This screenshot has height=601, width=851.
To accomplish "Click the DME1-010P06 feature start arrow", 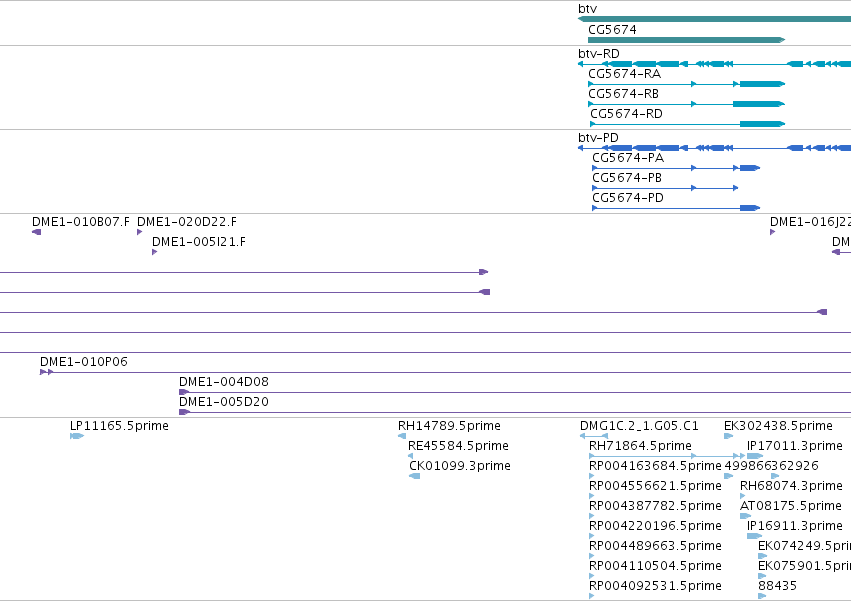I will [47, 372].
